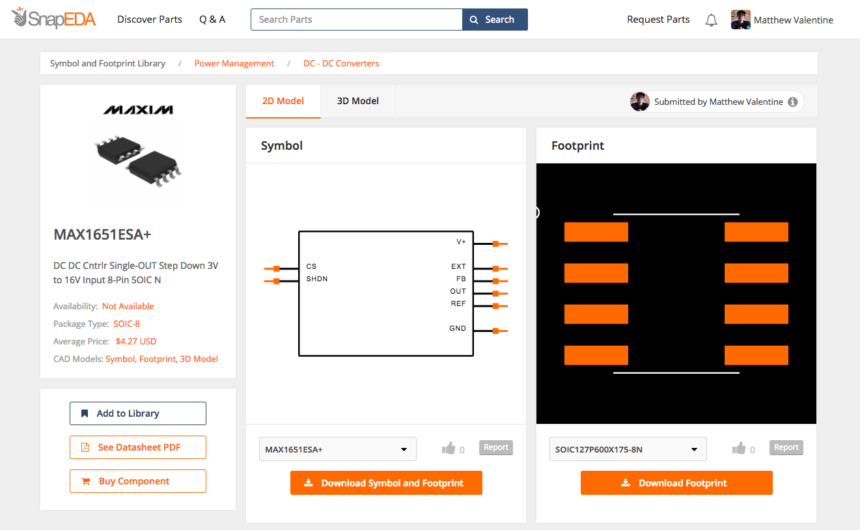This screenshot has height=530, width=860.
Task: Switch to the 3D Model tab
Action: pos(358,101)
